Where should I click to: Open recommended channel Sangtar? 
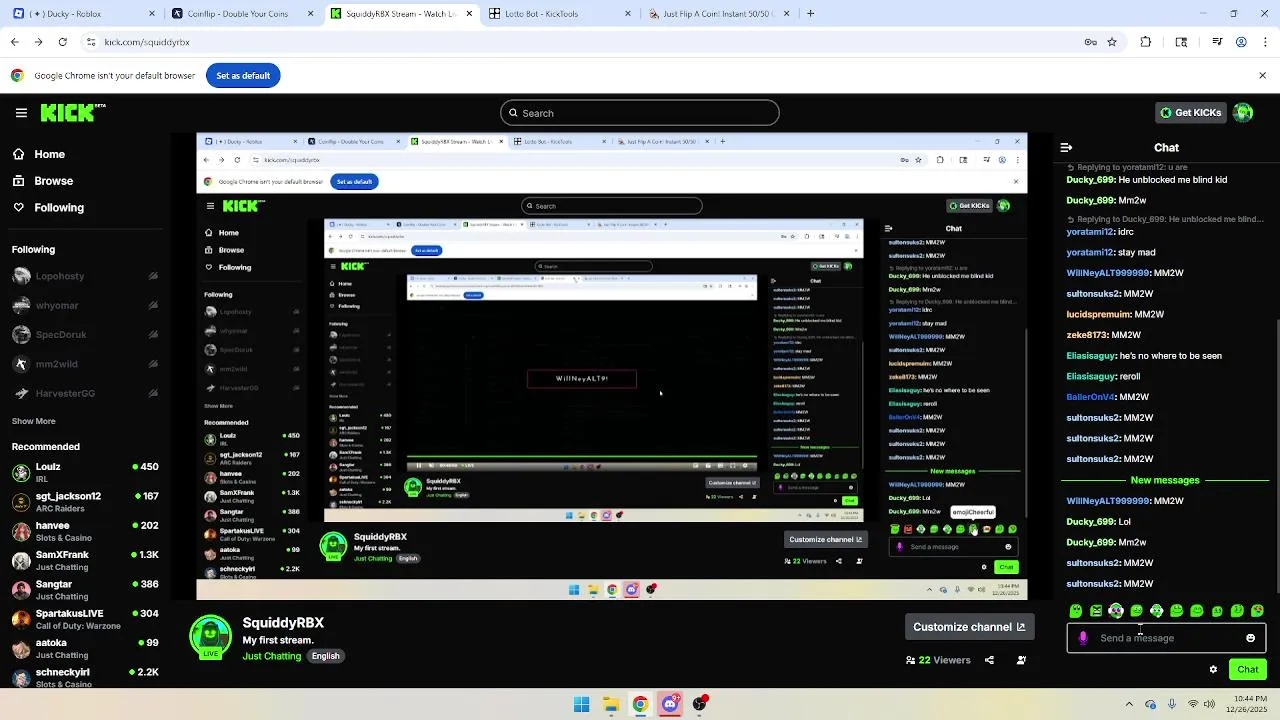click(85, 590)
